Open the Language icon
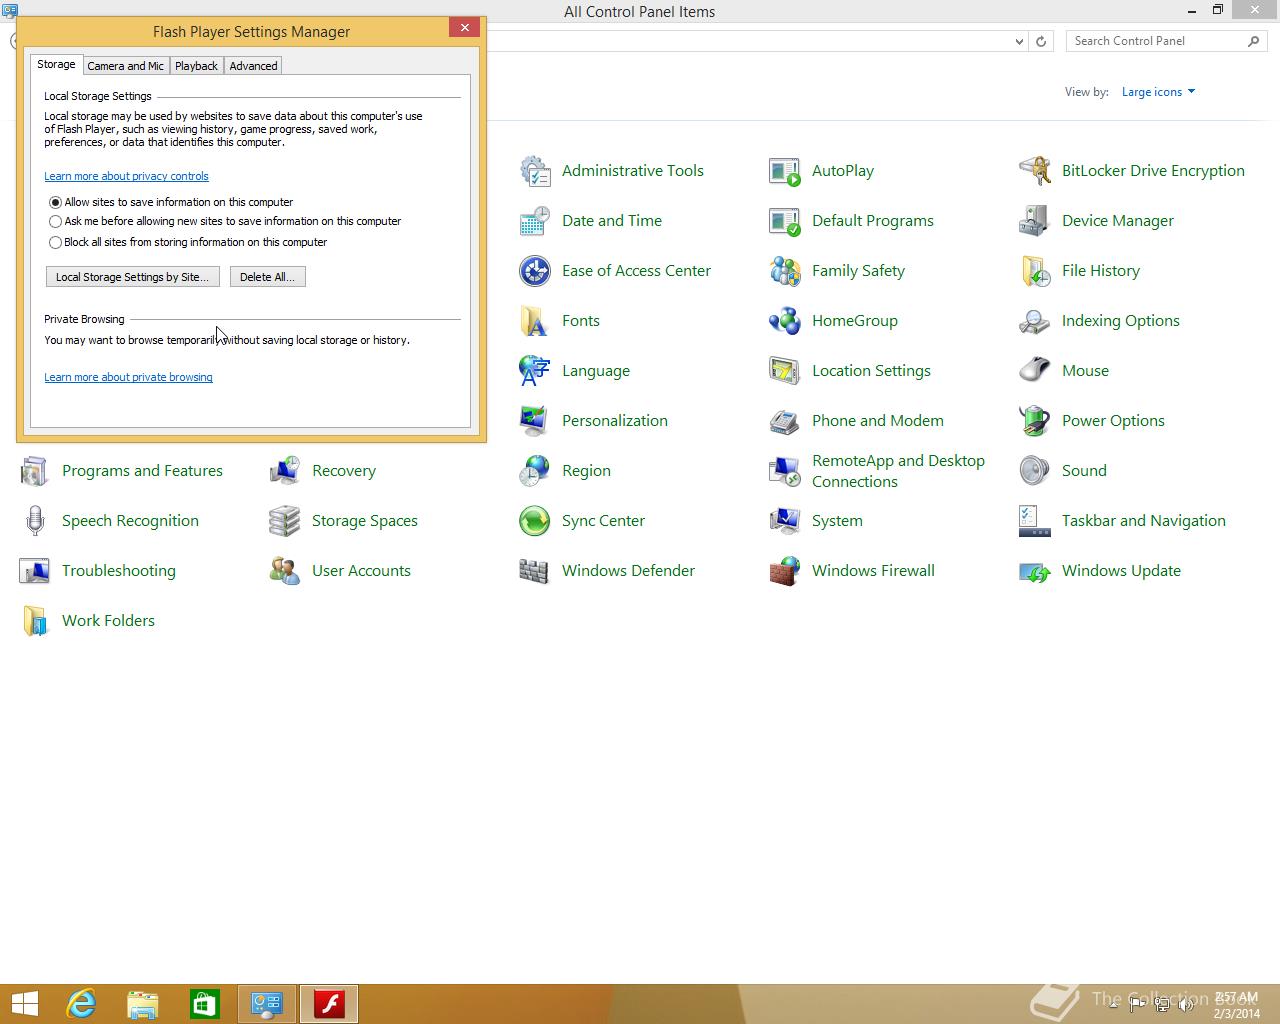The width and height of the screenshot is (1280, 1024). [535, 371]
